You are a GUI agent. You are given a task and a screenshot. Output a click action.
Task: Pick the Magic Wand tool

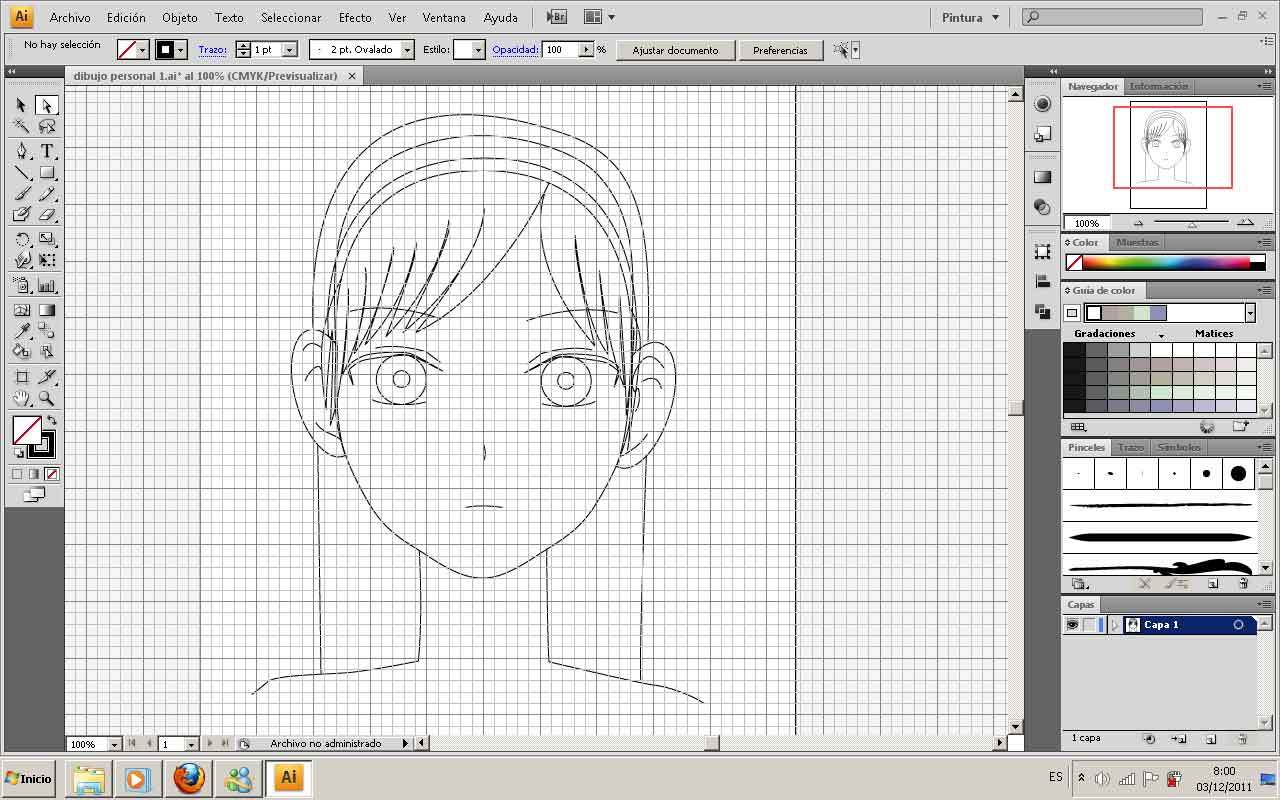pyautogui.click(x=21, y=127)
